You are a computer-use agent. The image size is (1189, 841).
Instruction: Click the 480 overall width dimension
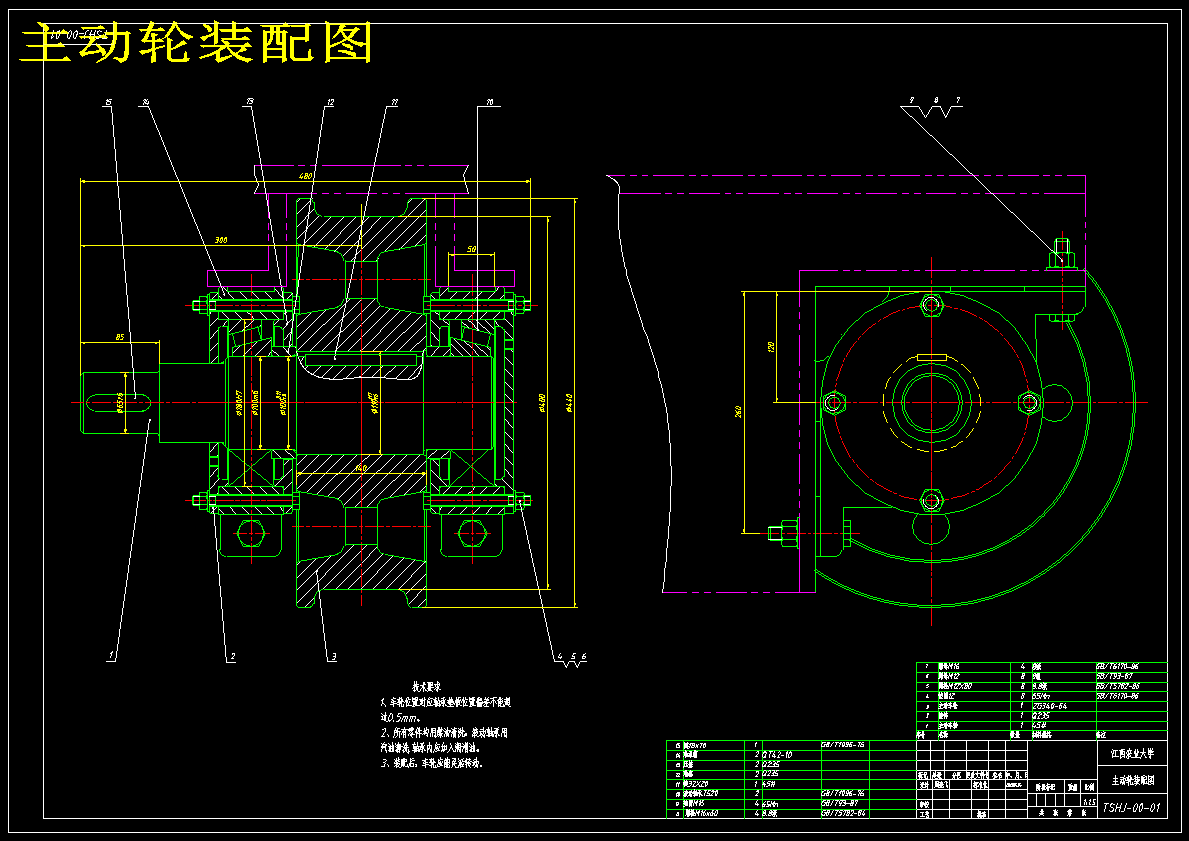[306, 176]
